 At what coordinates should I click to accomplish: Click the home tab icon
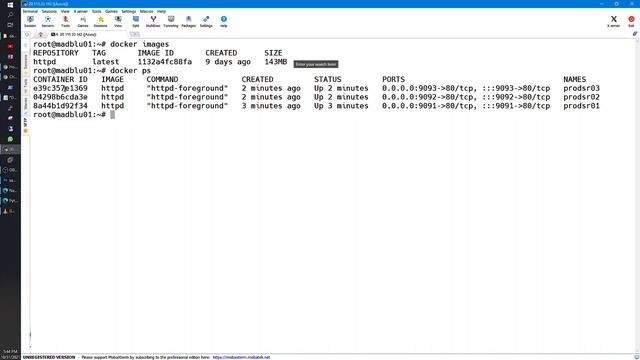point(40,35)
